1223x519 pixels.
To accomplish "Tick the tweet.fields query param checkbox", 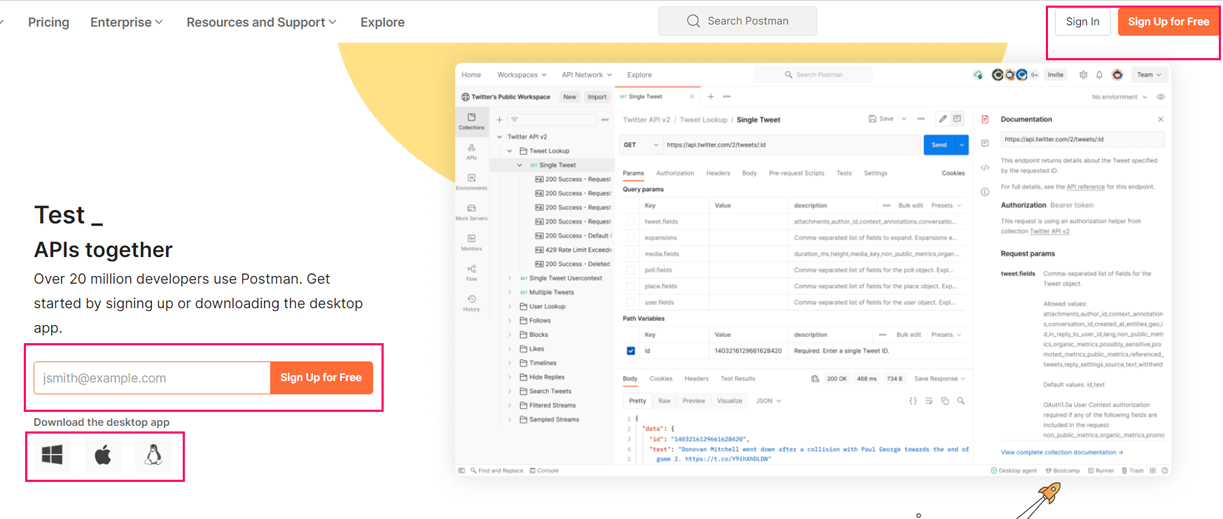I will (631, 221).
